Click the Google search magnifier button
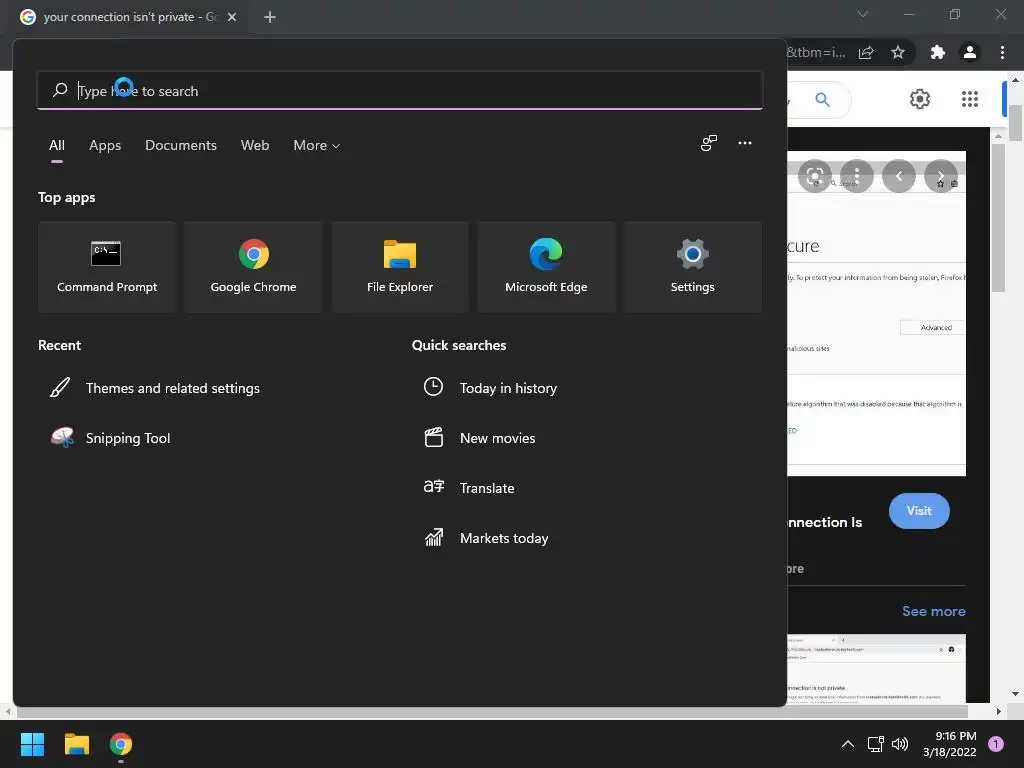1024x768 pixels. coord(822,99)
